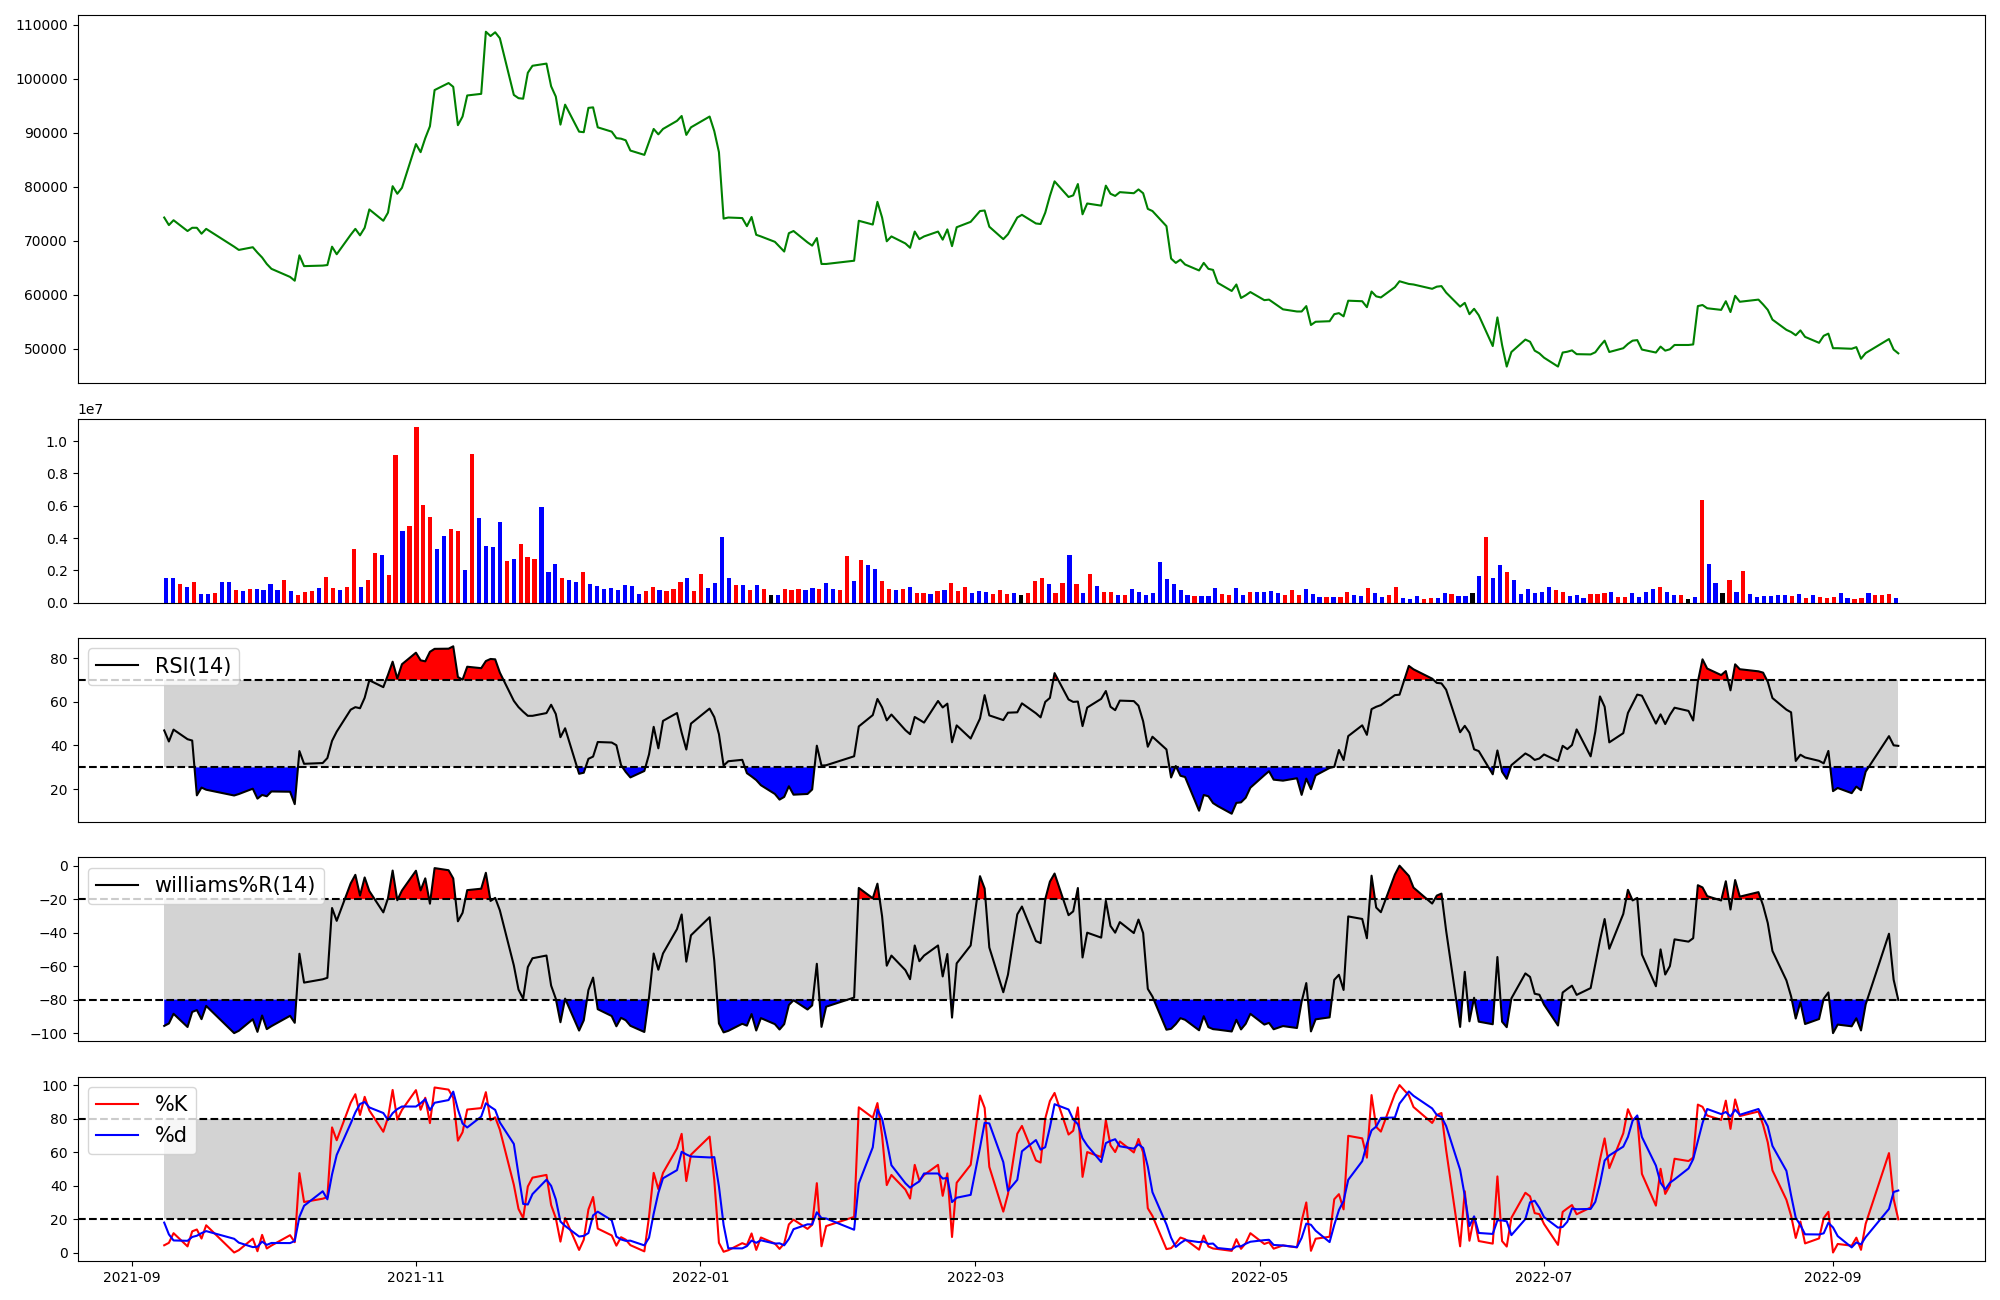Click the tallest red volume bar
Viewport: 2000px width, 1300px height.
416,515
